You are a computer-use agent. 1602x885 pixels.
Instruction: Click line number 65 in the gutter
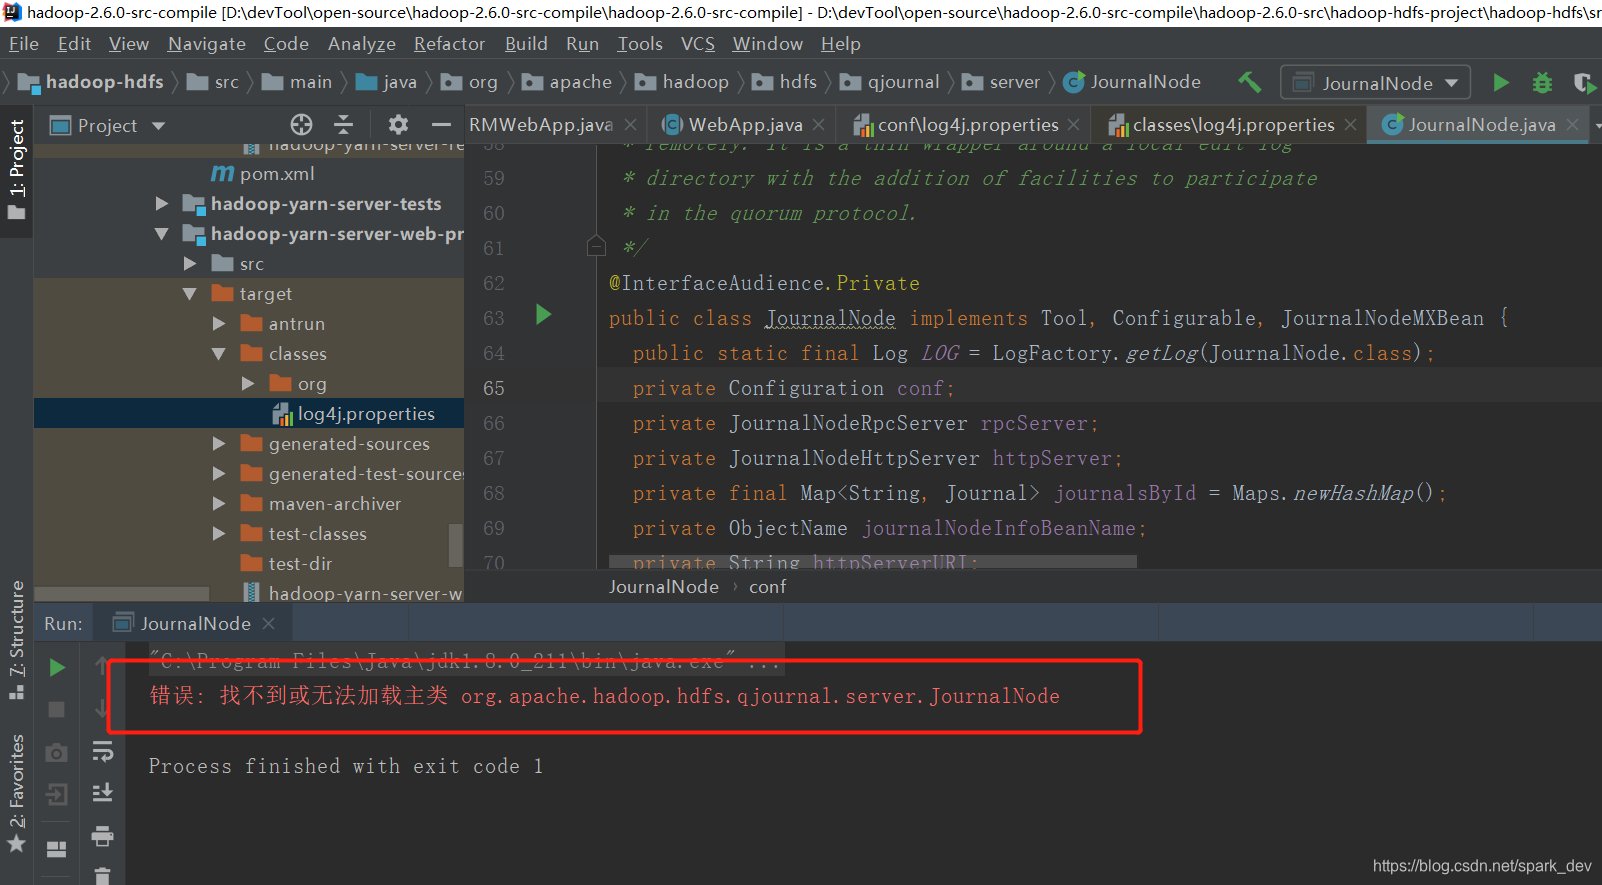coord(494,388)
